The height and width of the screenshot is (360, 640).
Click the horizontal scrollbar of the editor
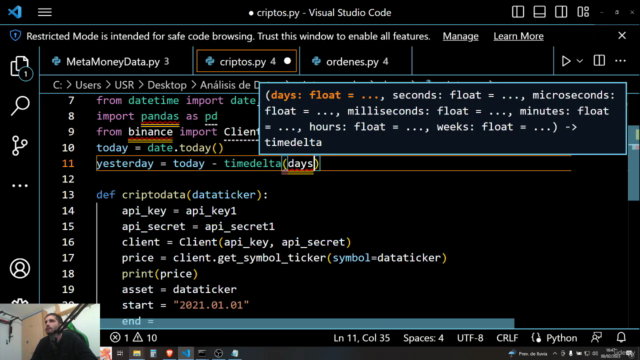[307, 323]
